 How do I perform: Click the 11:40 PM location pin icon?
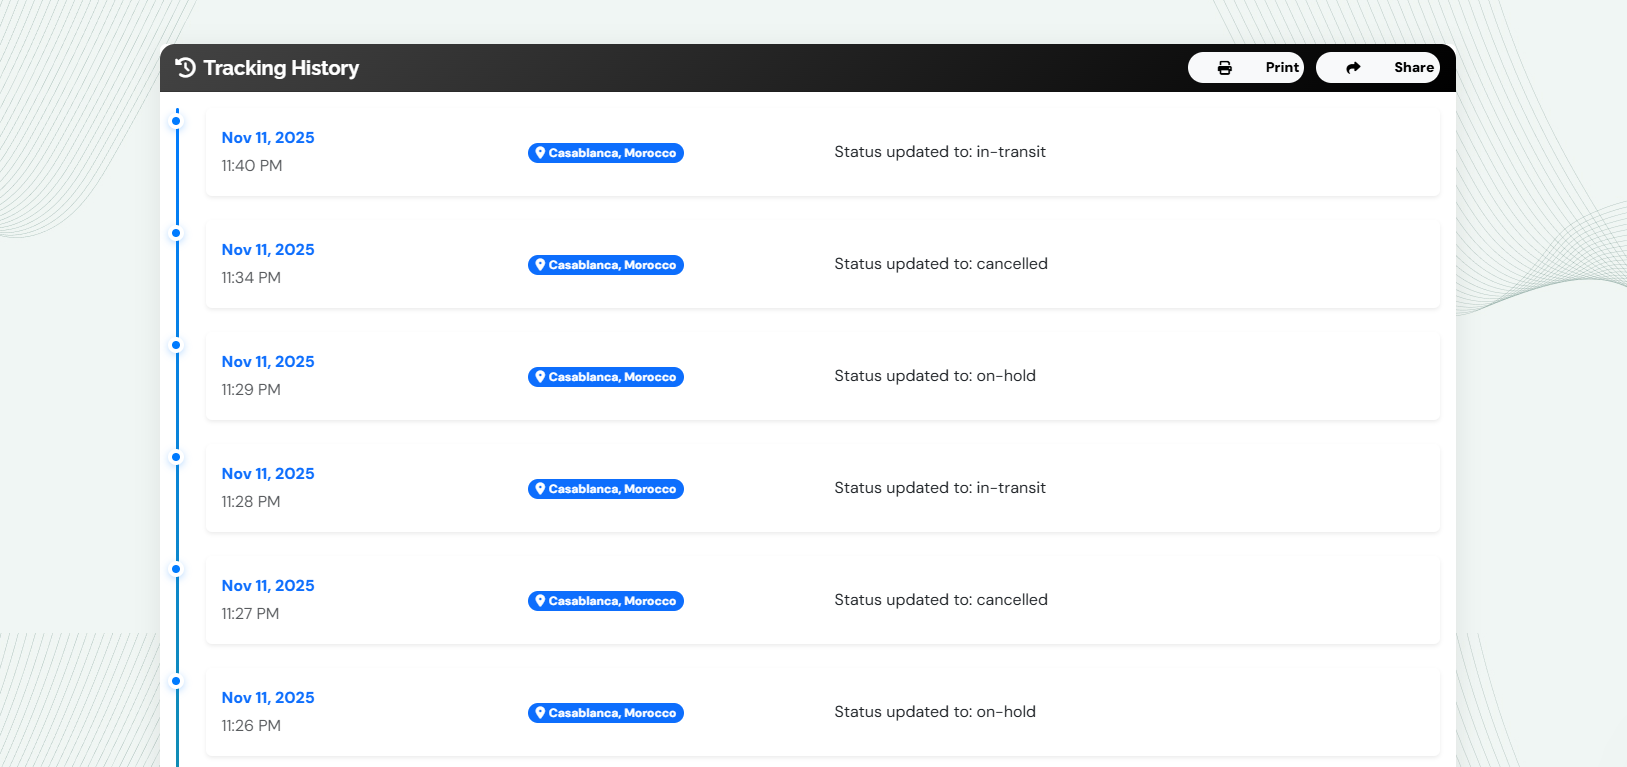540,153
